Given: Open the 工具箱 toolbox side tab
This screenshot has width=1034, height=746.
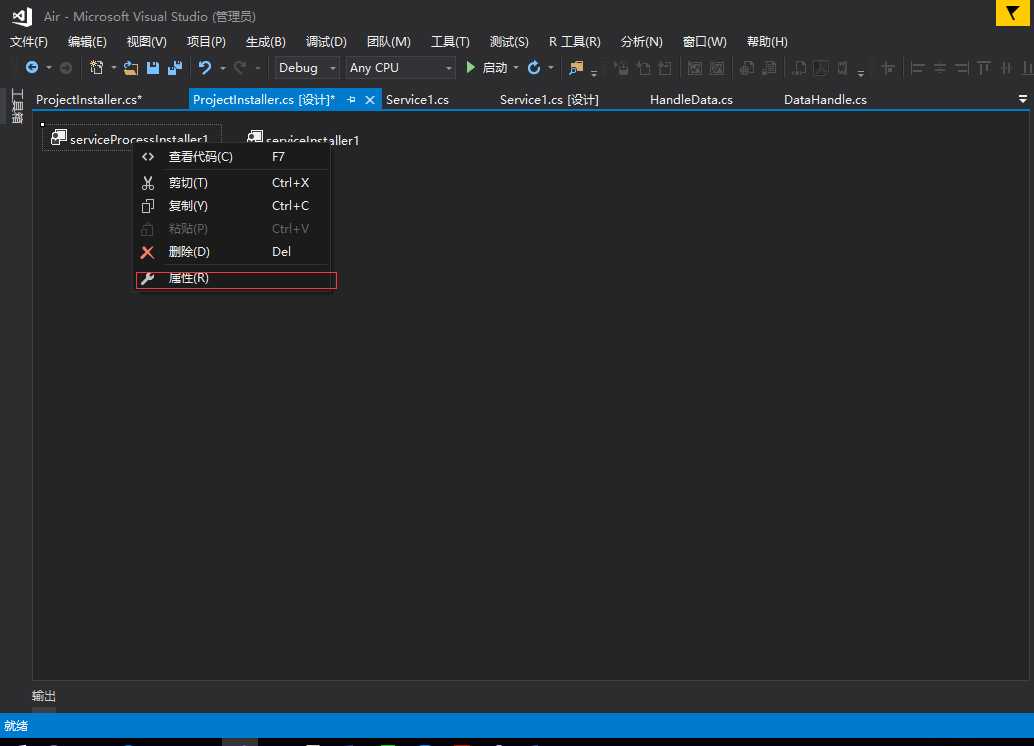Looking at the screenshot, I should pos(17,106).
